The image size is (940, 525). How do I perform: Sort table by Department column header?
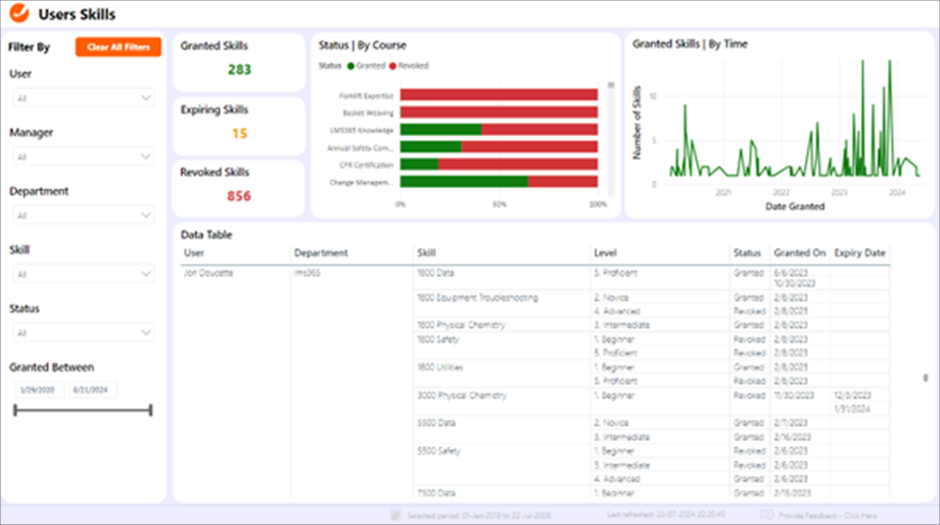(321, 253)
